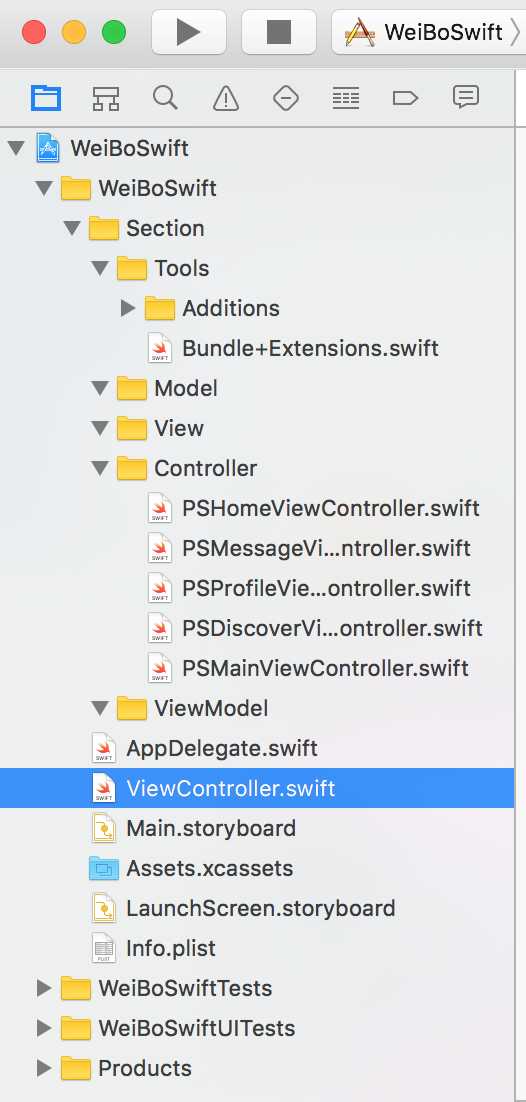
Task: Open the Test navigator diamond icon
Action: [286, 98]
